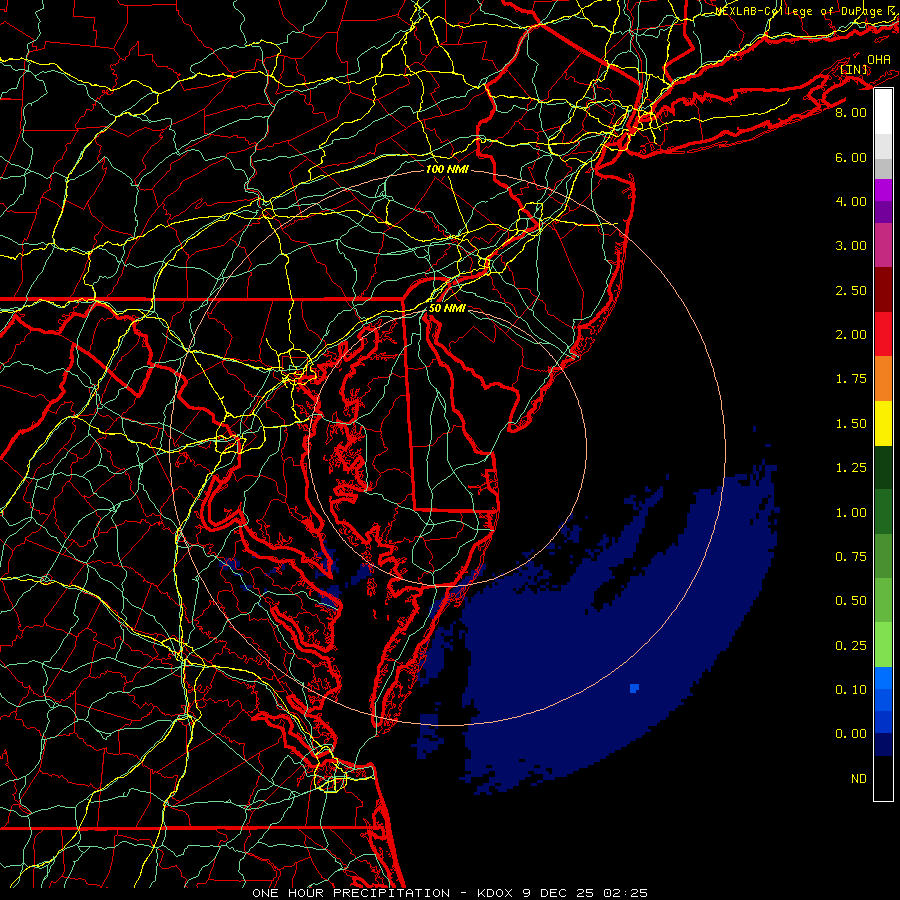Click the lighter blue pixel in offshore precipitation
This screenshot has height=900, width=900.
634,688
